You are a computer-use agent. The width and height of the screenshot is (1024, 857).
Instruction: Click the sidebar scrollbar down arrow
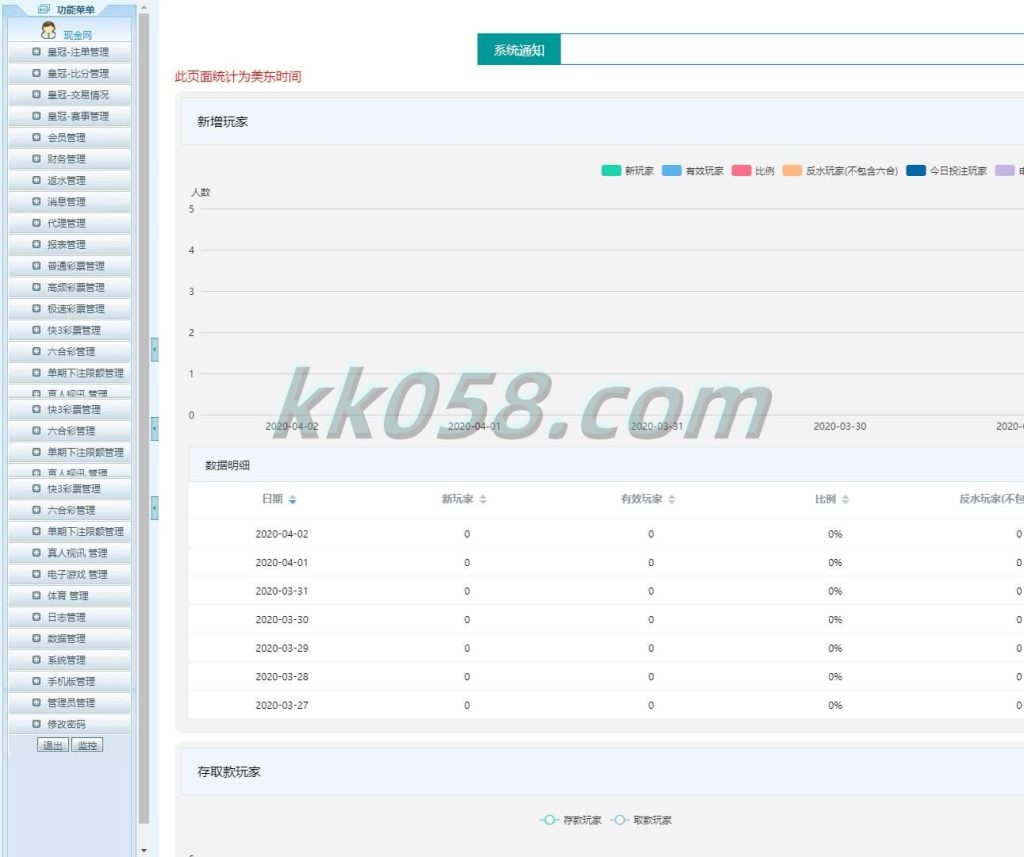click(144, 850)
